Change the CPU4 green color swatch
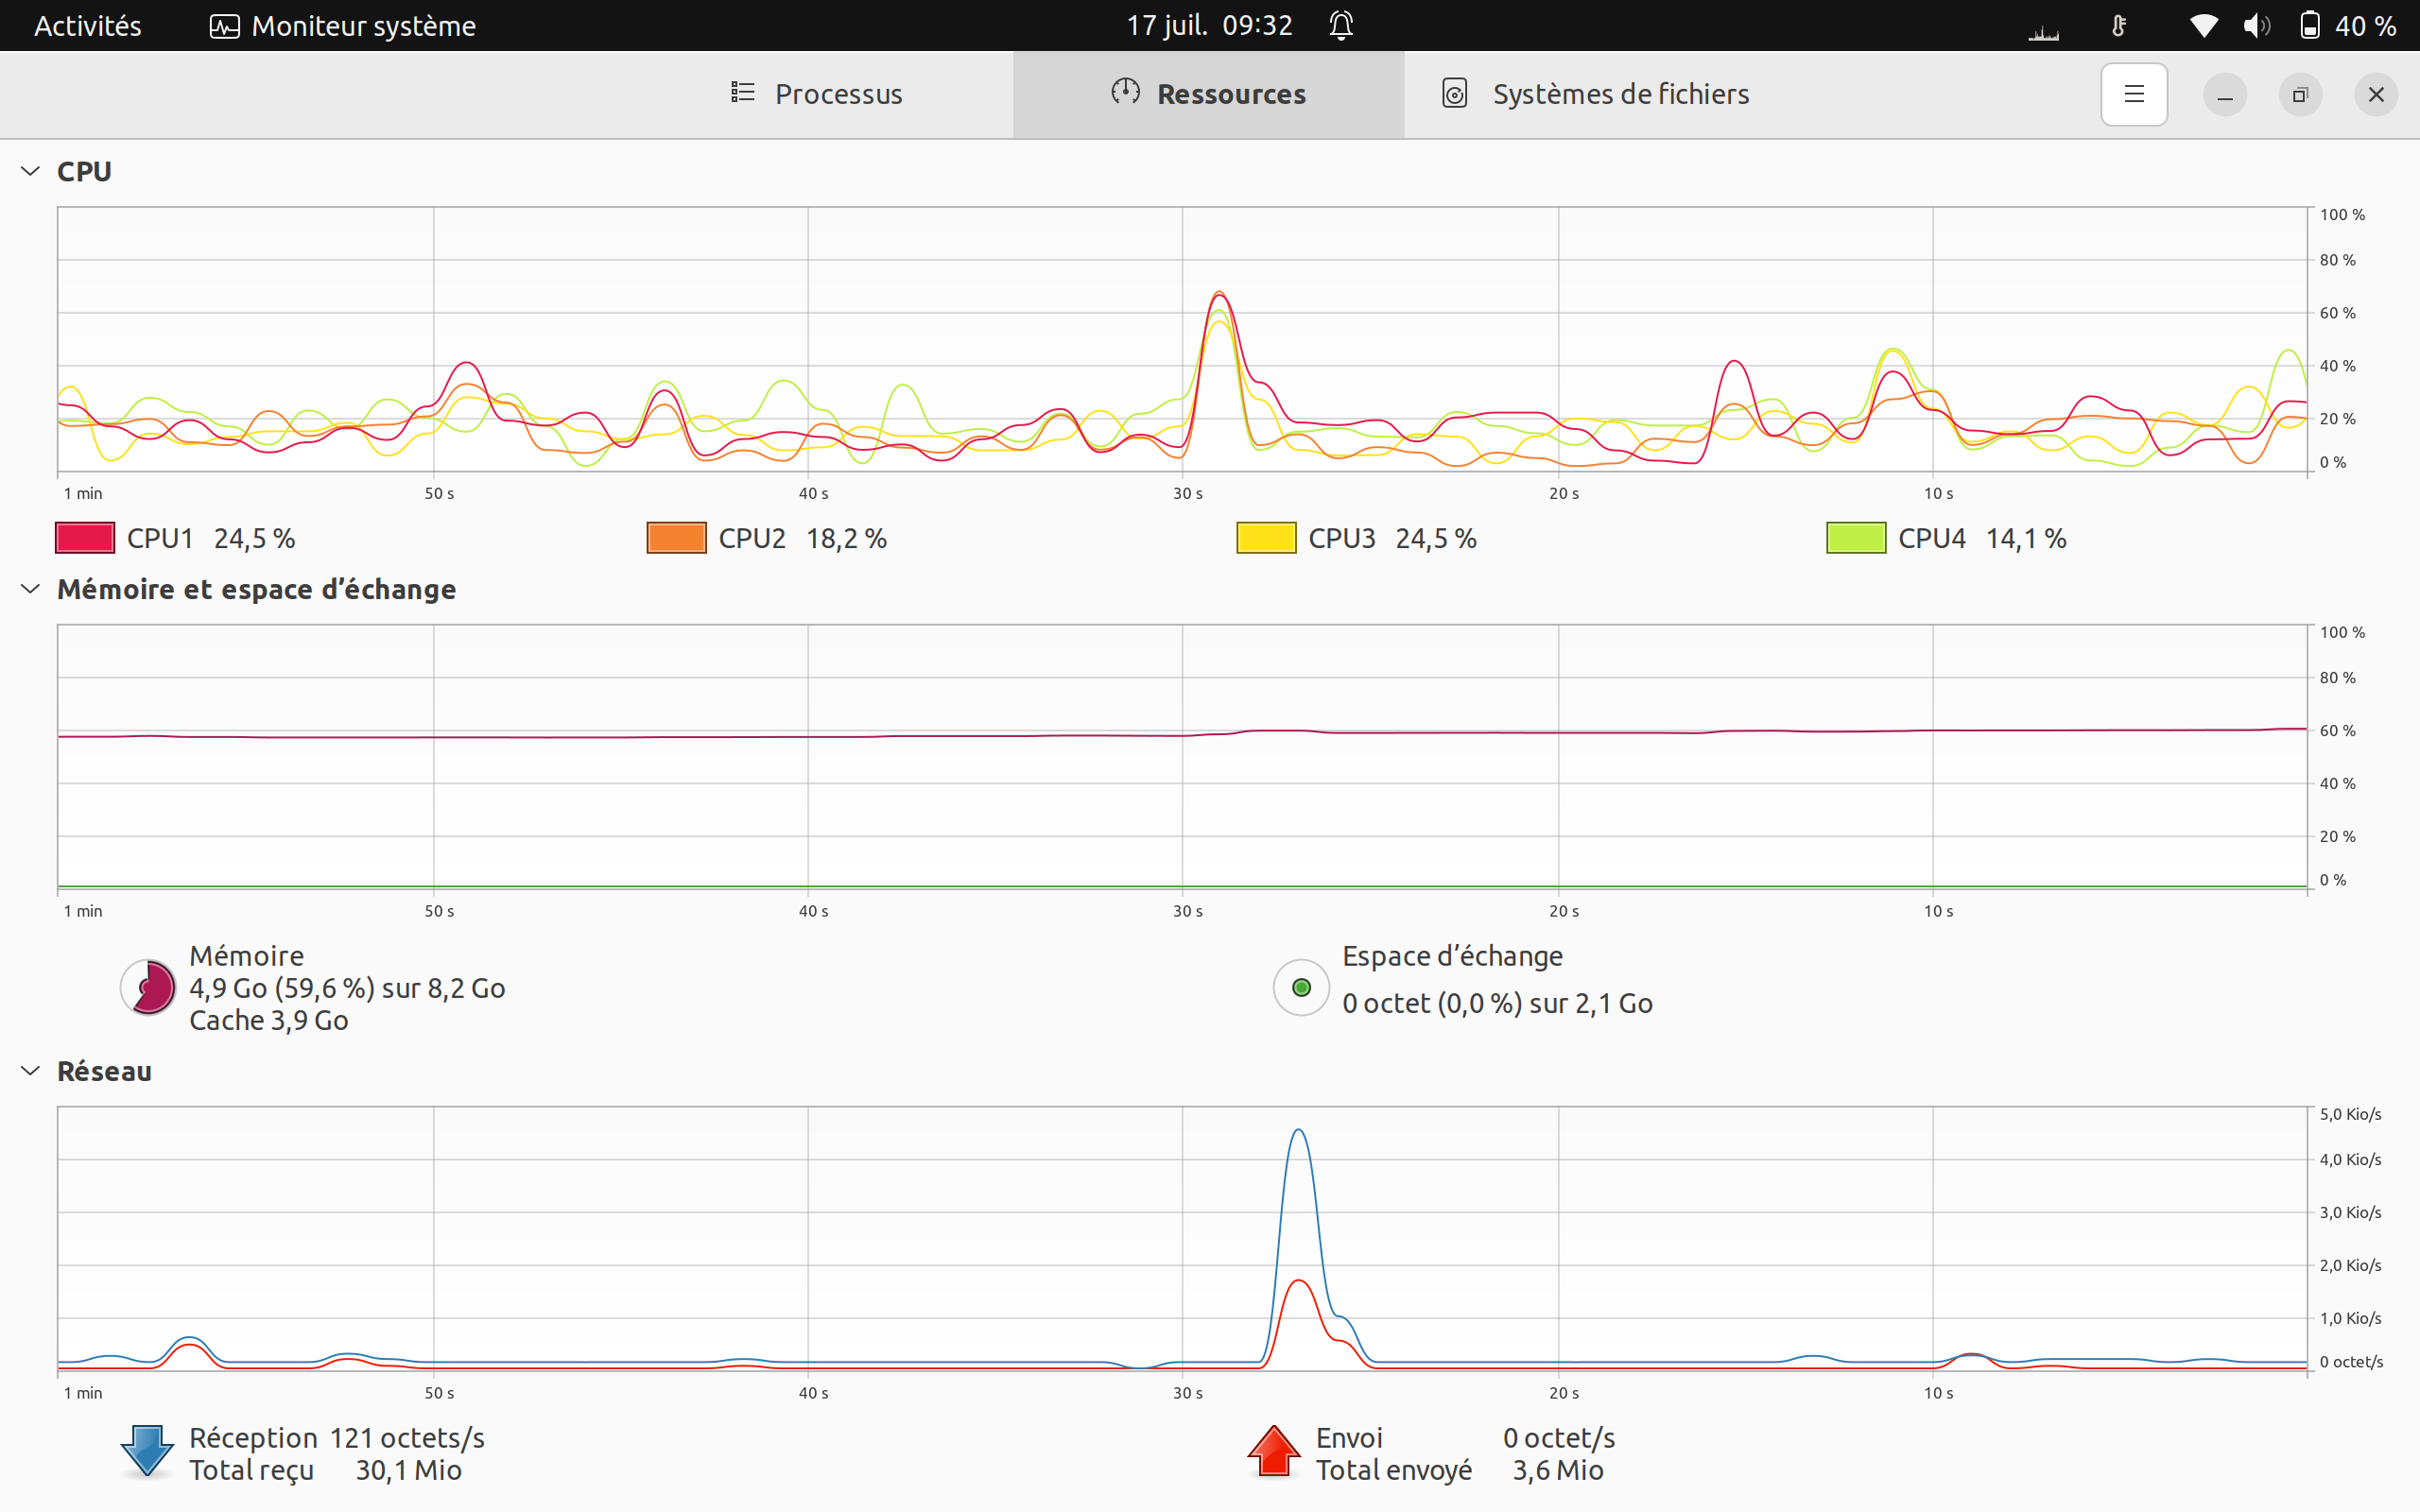 coord(1856,538)
